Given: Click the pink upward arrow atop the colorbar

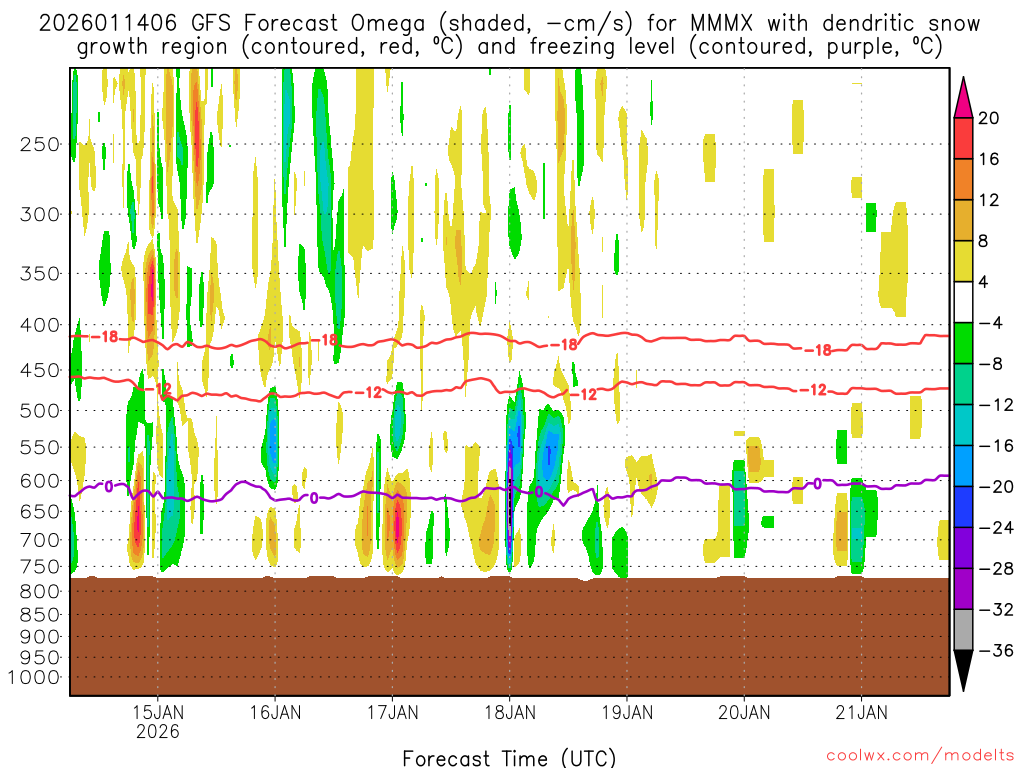Looking at the screenshot, I should [964, 96].
